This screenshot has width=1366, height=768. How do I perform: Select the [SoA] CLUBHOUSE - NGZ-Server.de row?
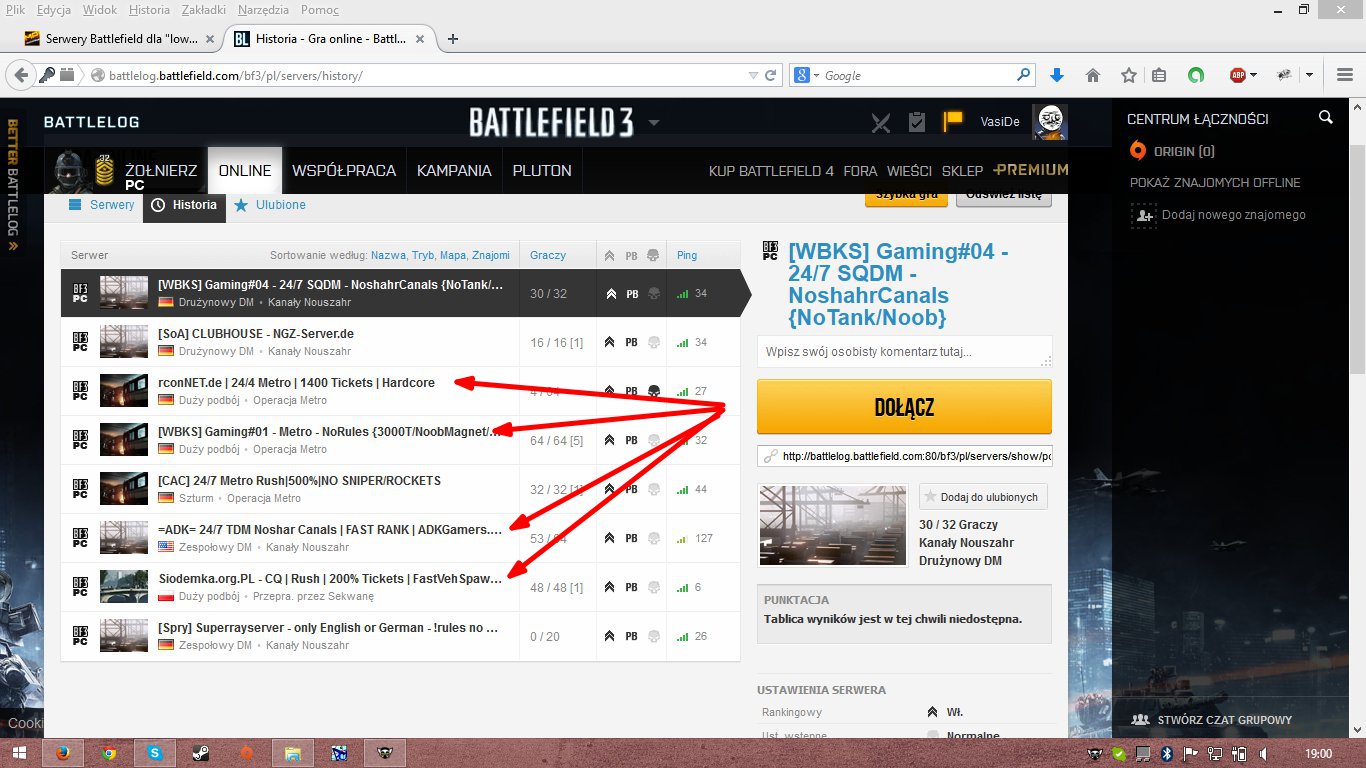point(400,342)
